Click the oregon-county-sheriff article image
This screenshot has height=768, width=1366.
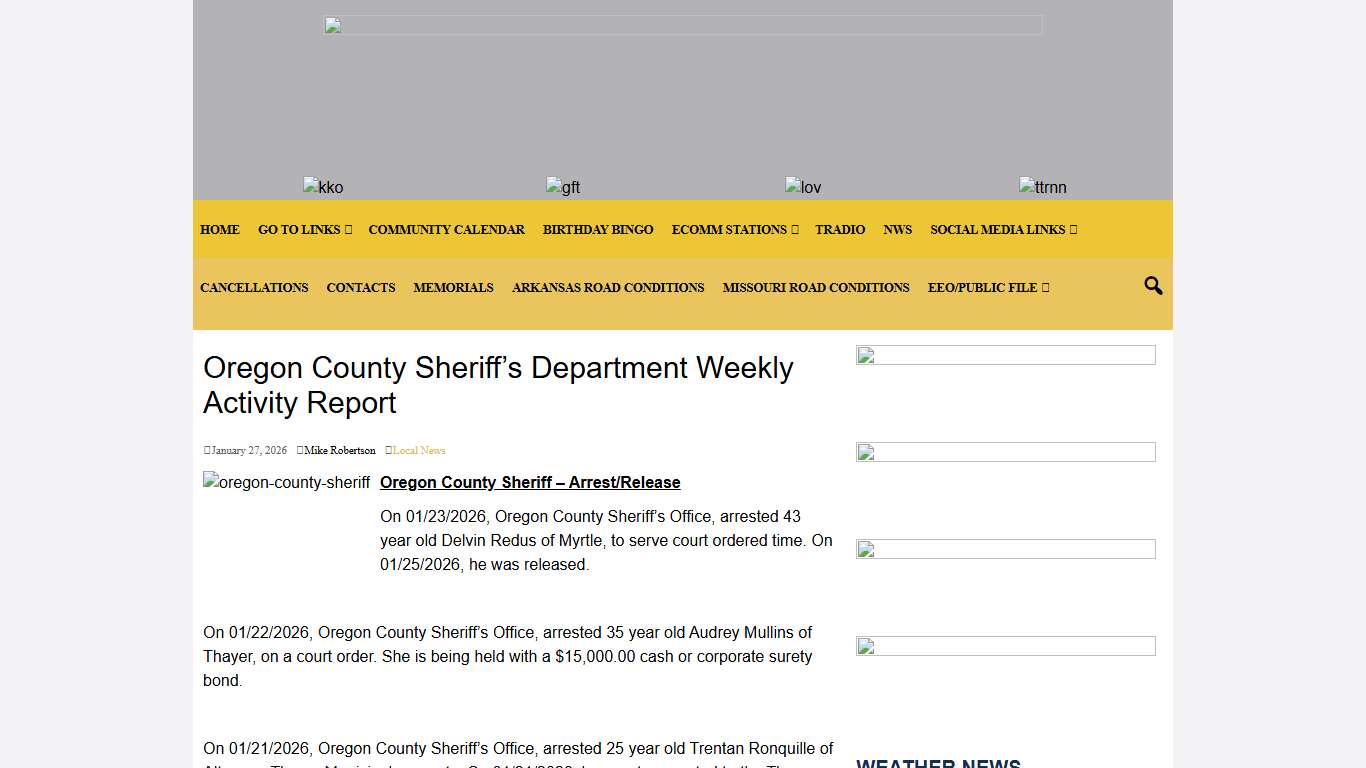(x=286, y=482)
